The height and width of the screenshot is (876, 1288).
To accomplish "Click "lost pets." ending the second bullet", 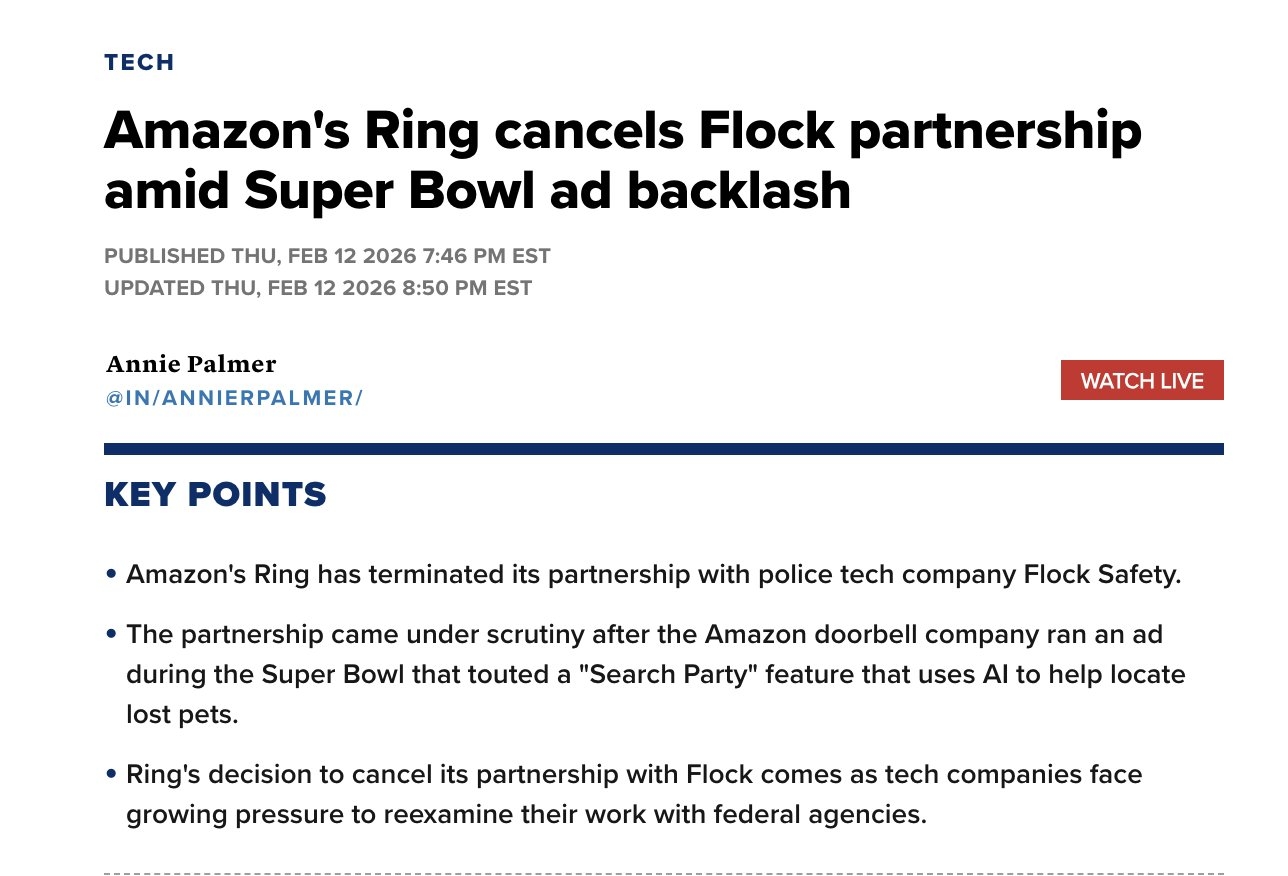I will (x=182, y=715).
